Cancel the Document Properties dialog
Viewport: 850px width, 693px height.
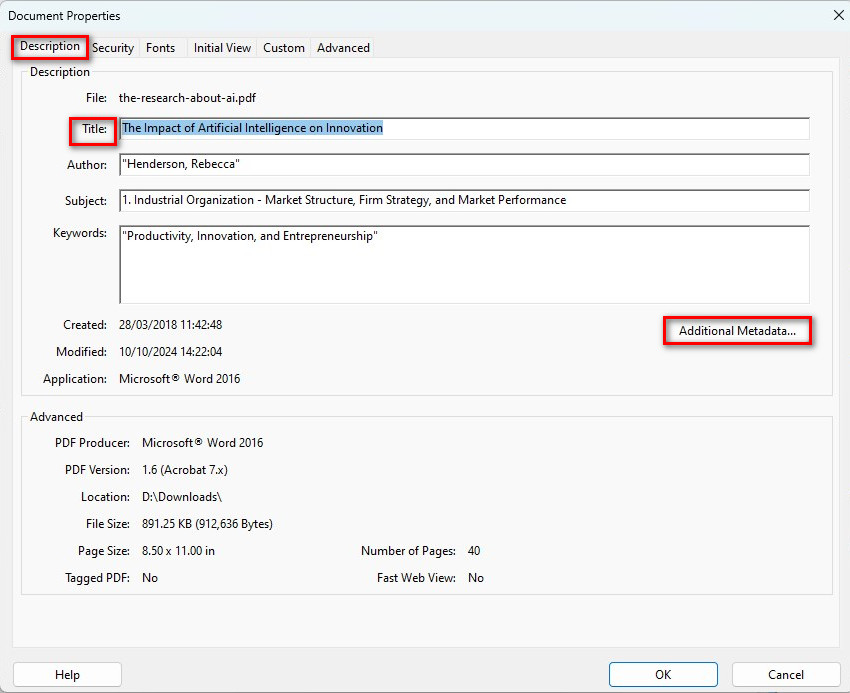click(786, 674)
